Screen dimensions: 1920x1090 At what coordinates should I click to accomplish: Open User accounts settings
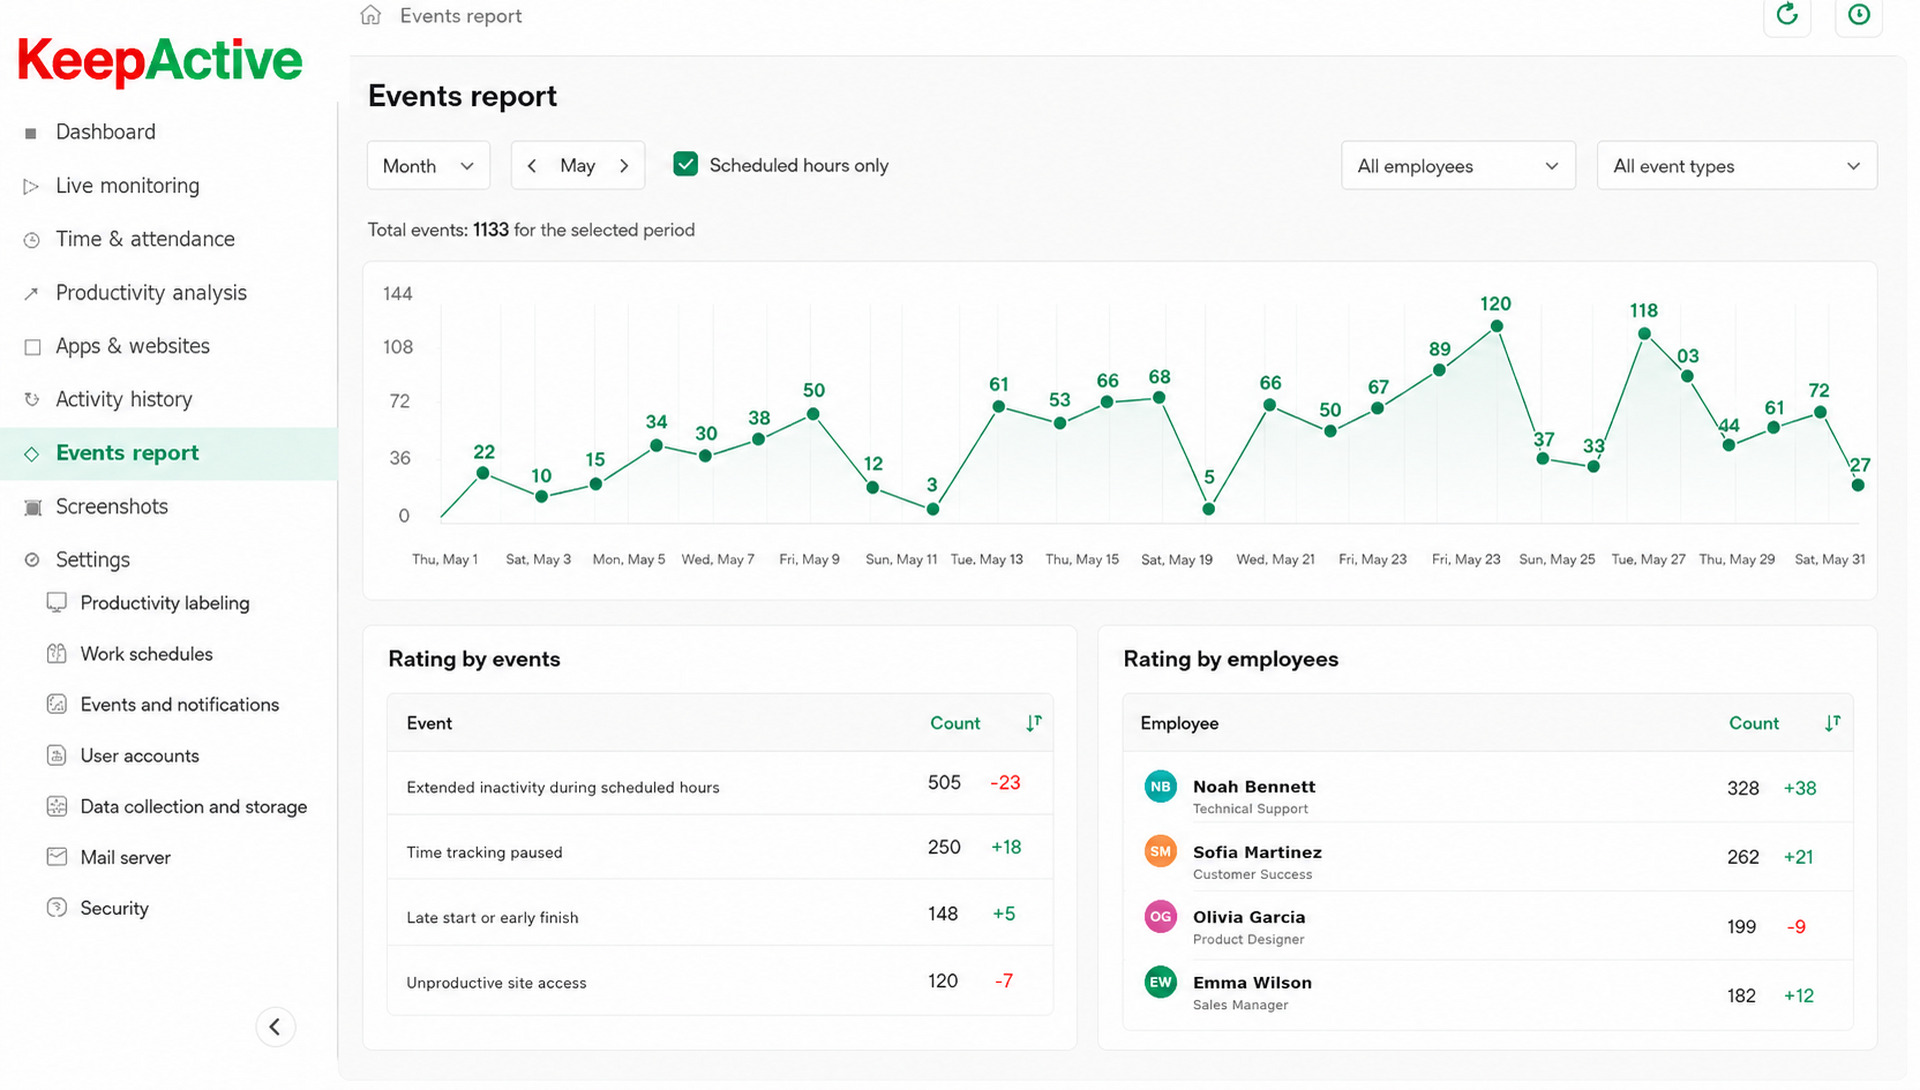coord(139,756)
